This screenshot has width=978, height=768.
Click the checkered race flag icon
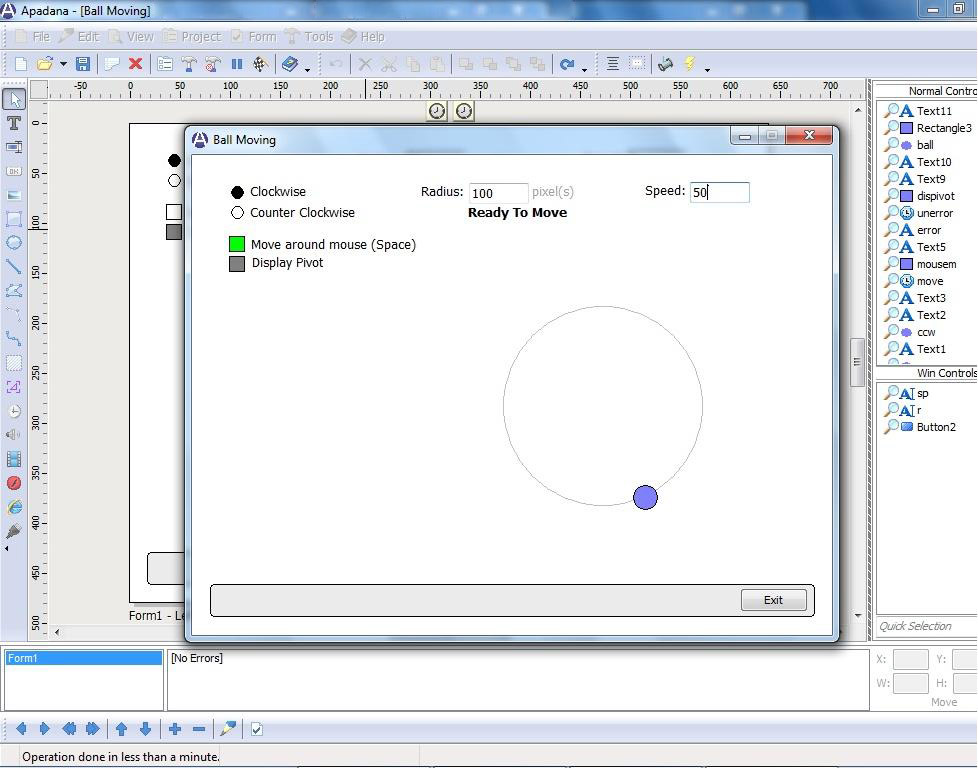click(x=260, y=64)
